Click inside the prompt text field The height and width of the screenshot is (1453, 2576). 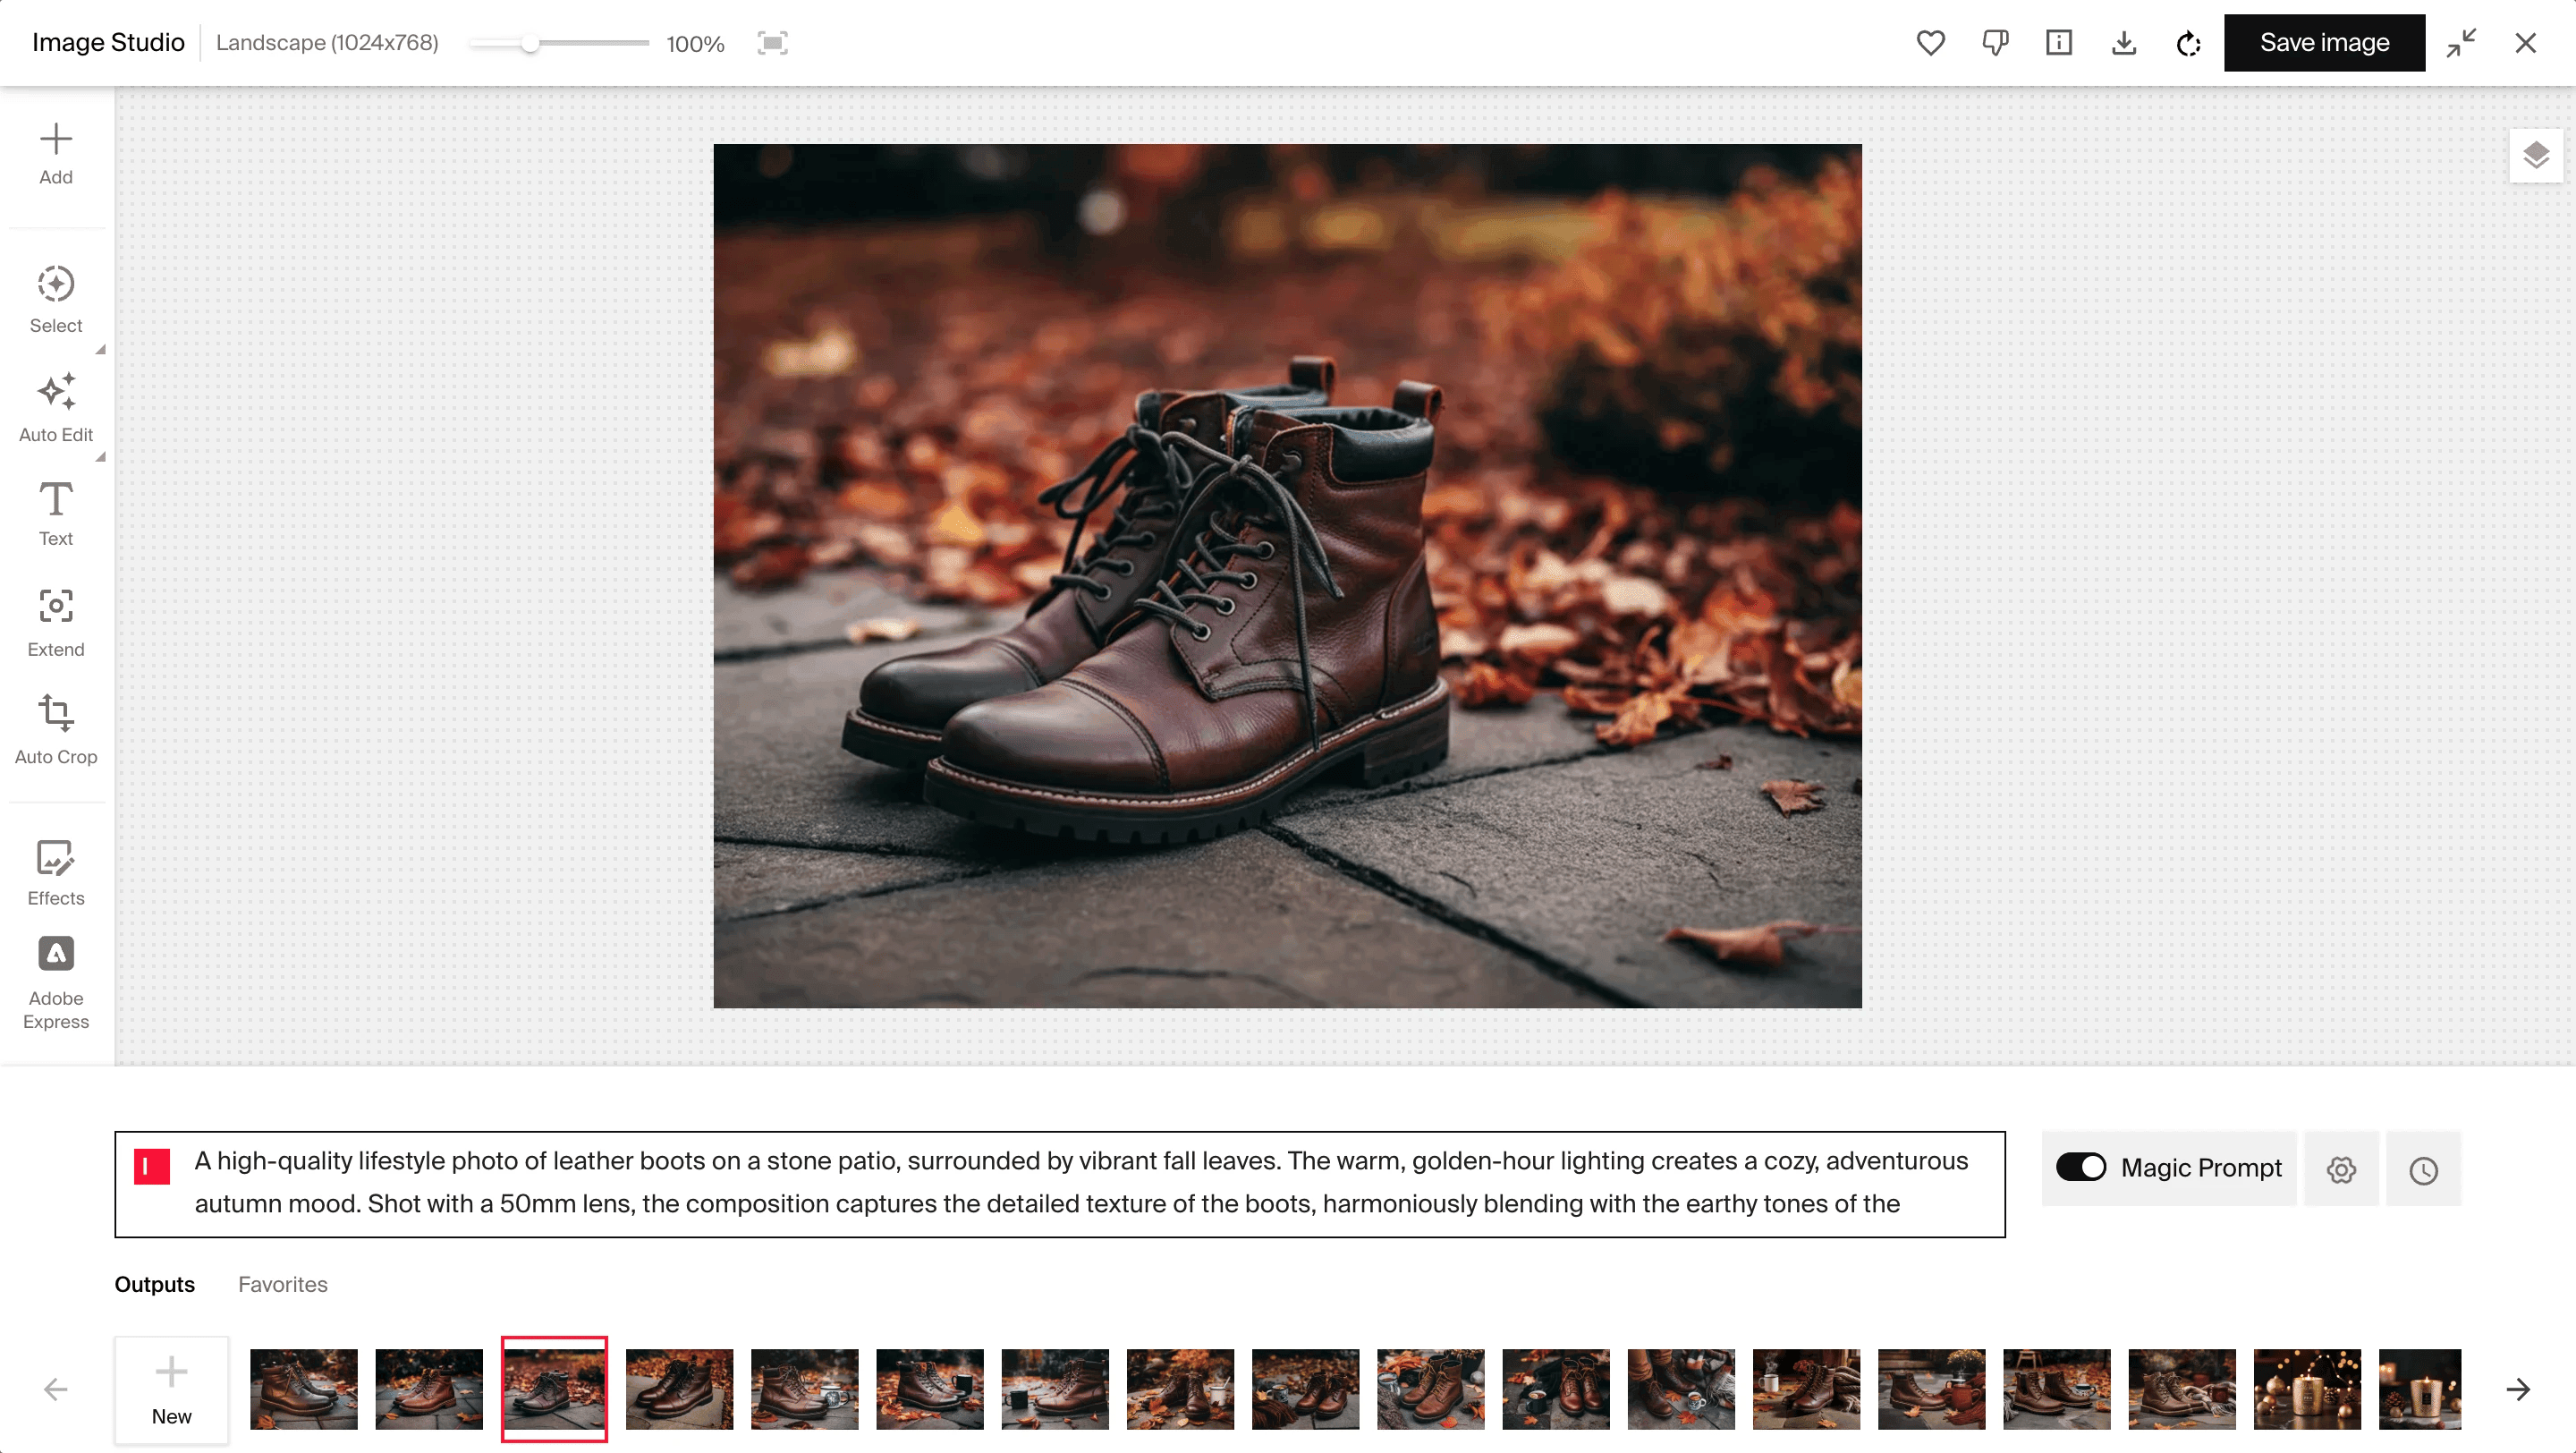1060,1183
